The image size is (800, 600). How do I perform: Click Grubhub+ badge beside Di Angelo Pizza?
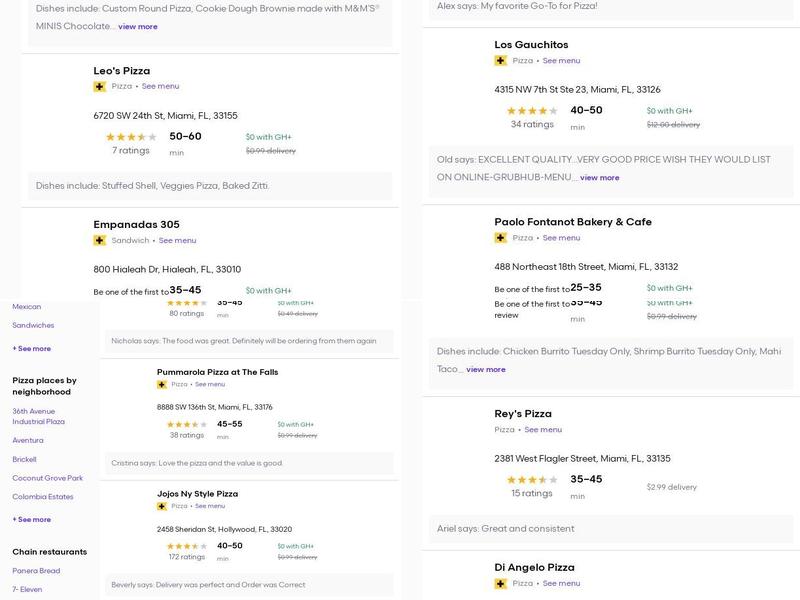pos(500,584)
